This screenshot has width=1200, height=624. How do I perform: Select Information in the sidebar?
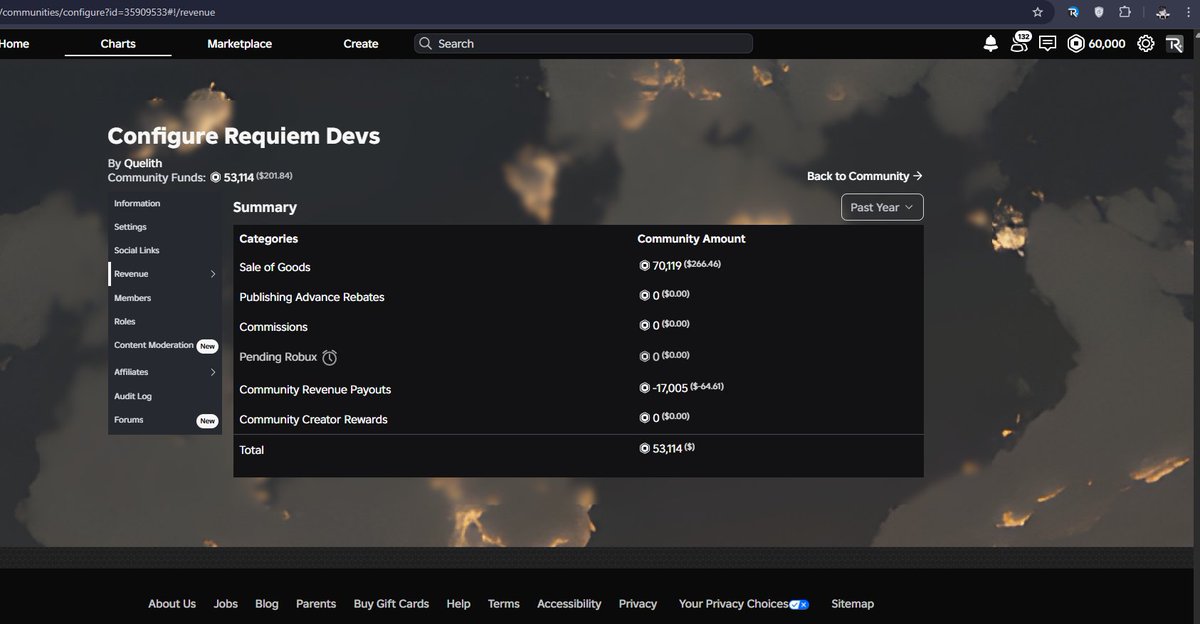pos(137,203)
